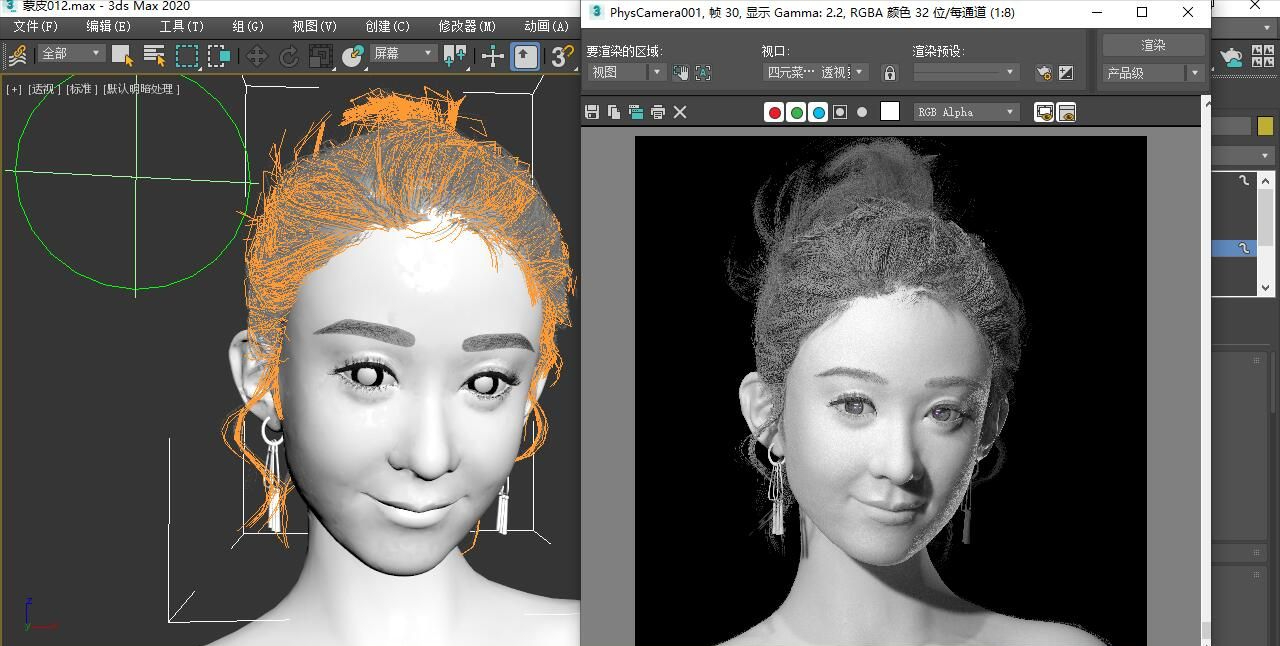Open the modifier list dropdown arrow
This screenshot has width=1280, height=646.
(1265, 155)
